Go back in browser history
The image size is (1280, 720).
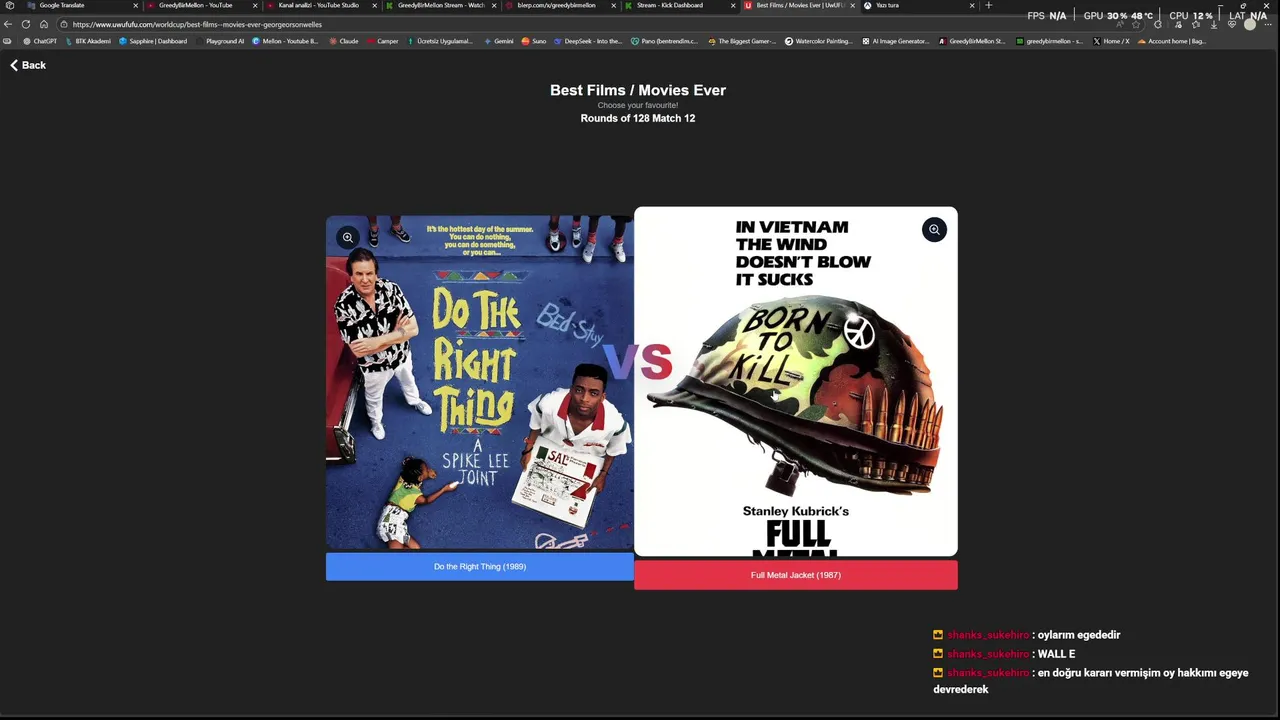pyautogui.click(x=8, y=24)
